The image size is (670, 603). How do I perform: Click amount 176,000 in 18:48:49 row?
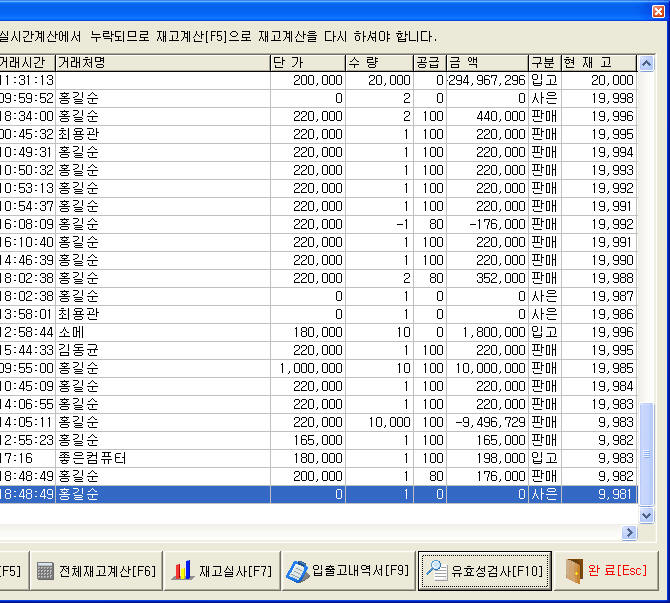[500, 476]
